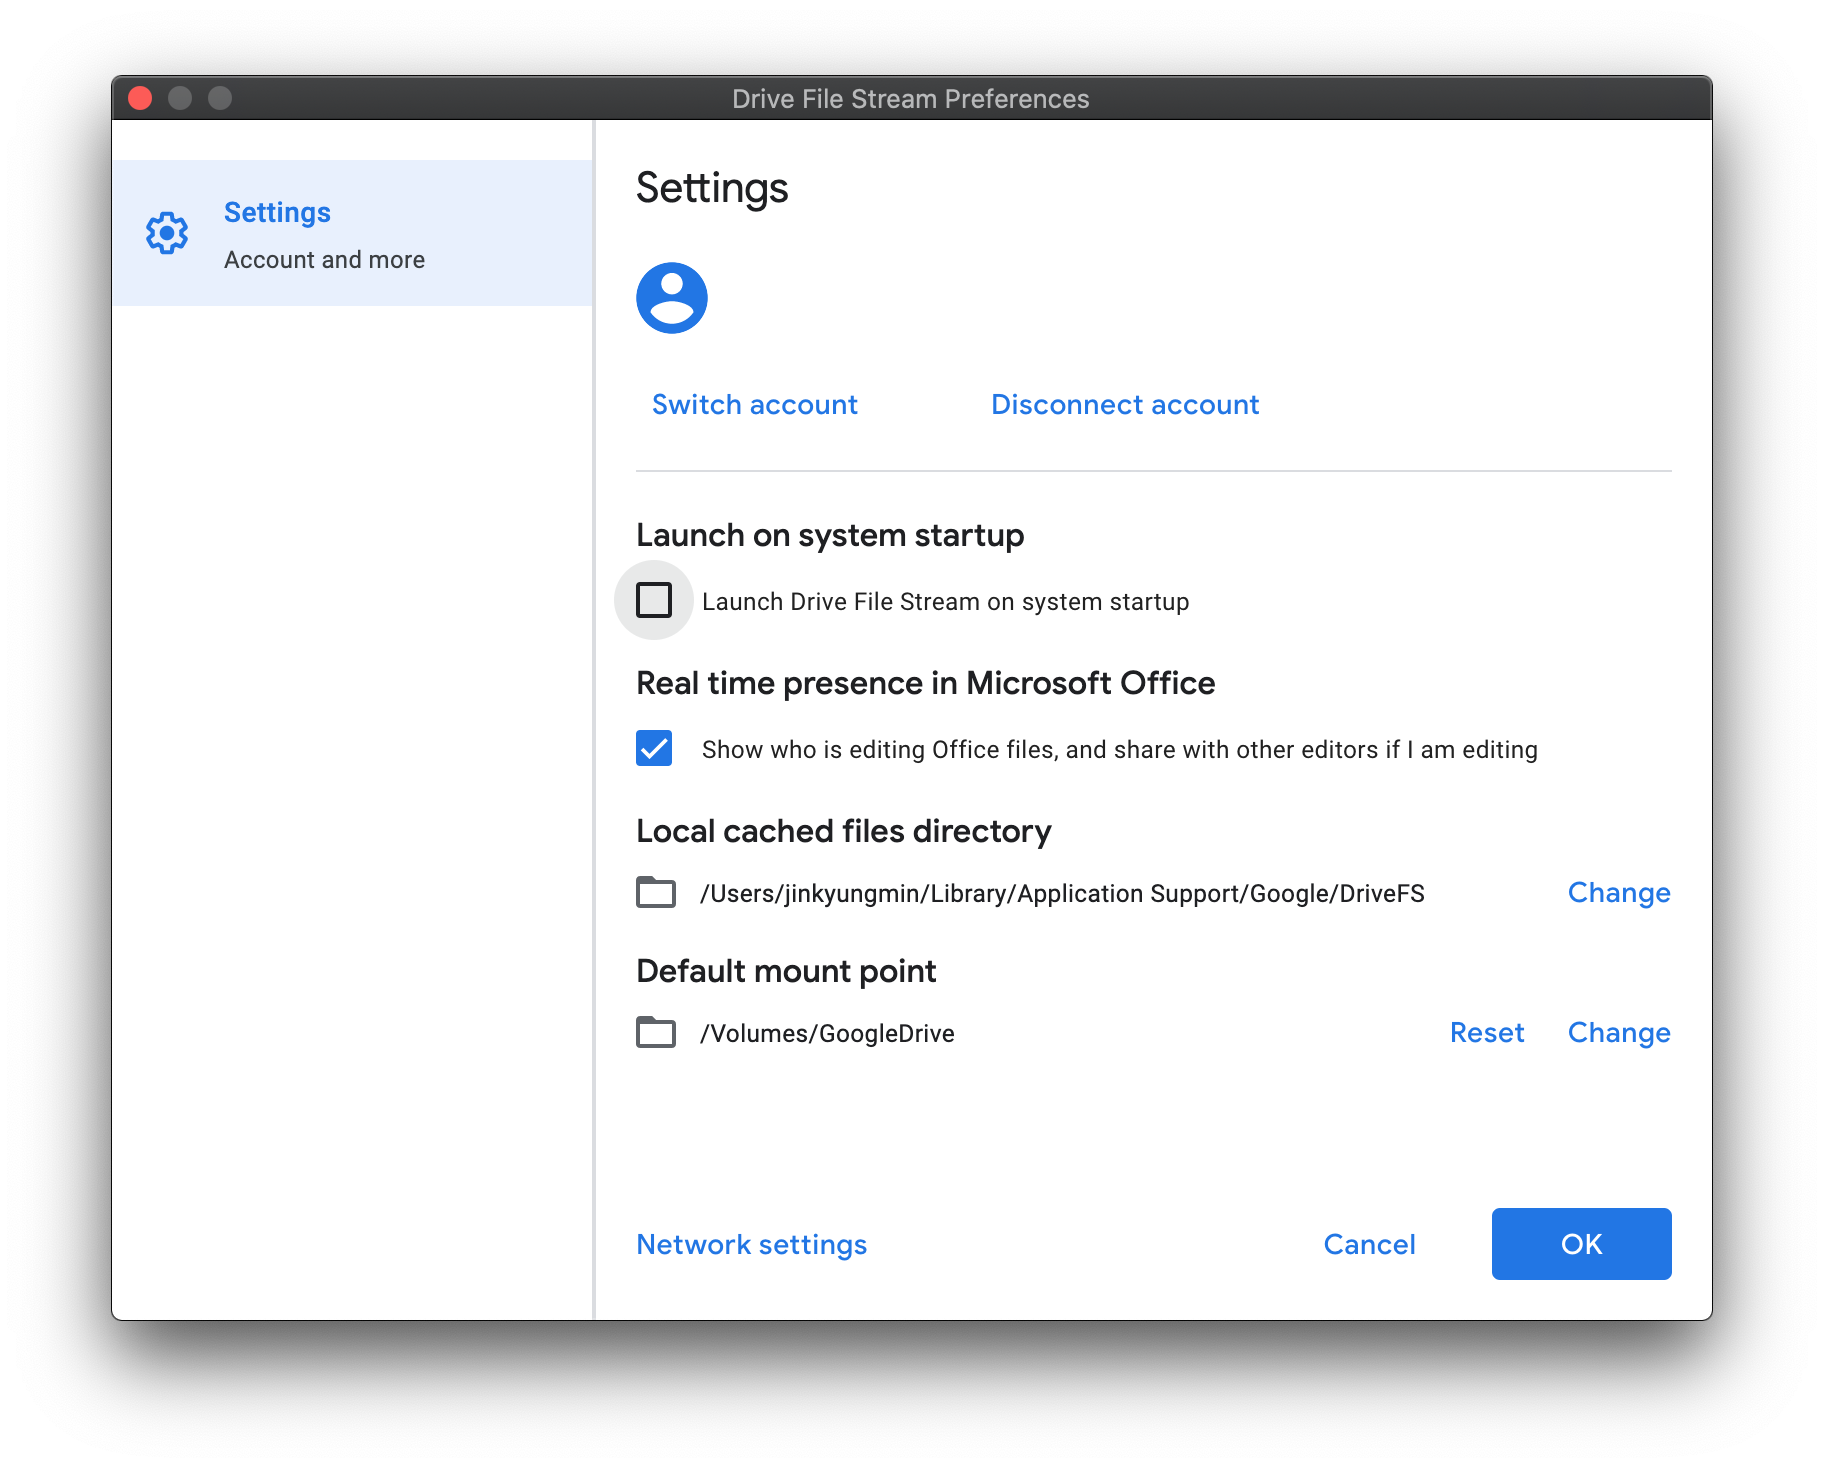Click Disconnect account link

point(1125,404)
